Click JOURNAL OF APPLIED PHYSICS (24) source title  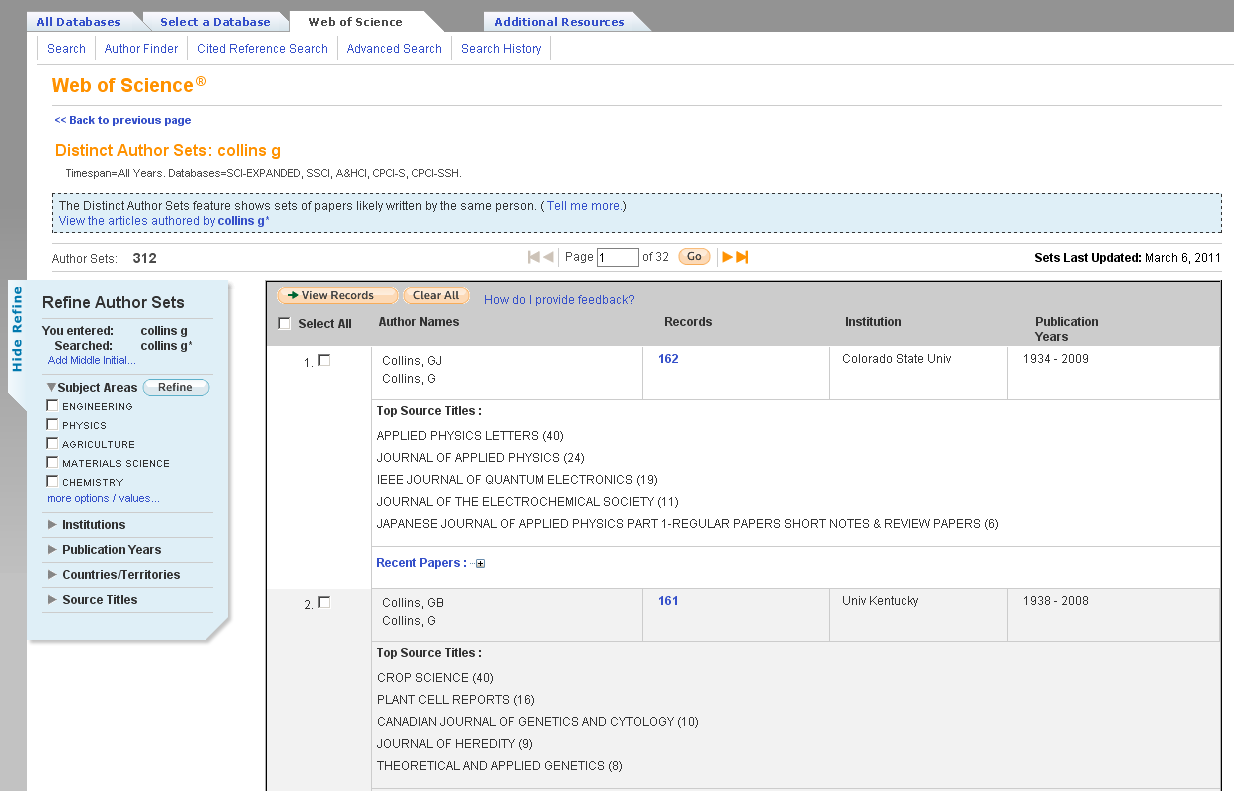pos(481,458)
